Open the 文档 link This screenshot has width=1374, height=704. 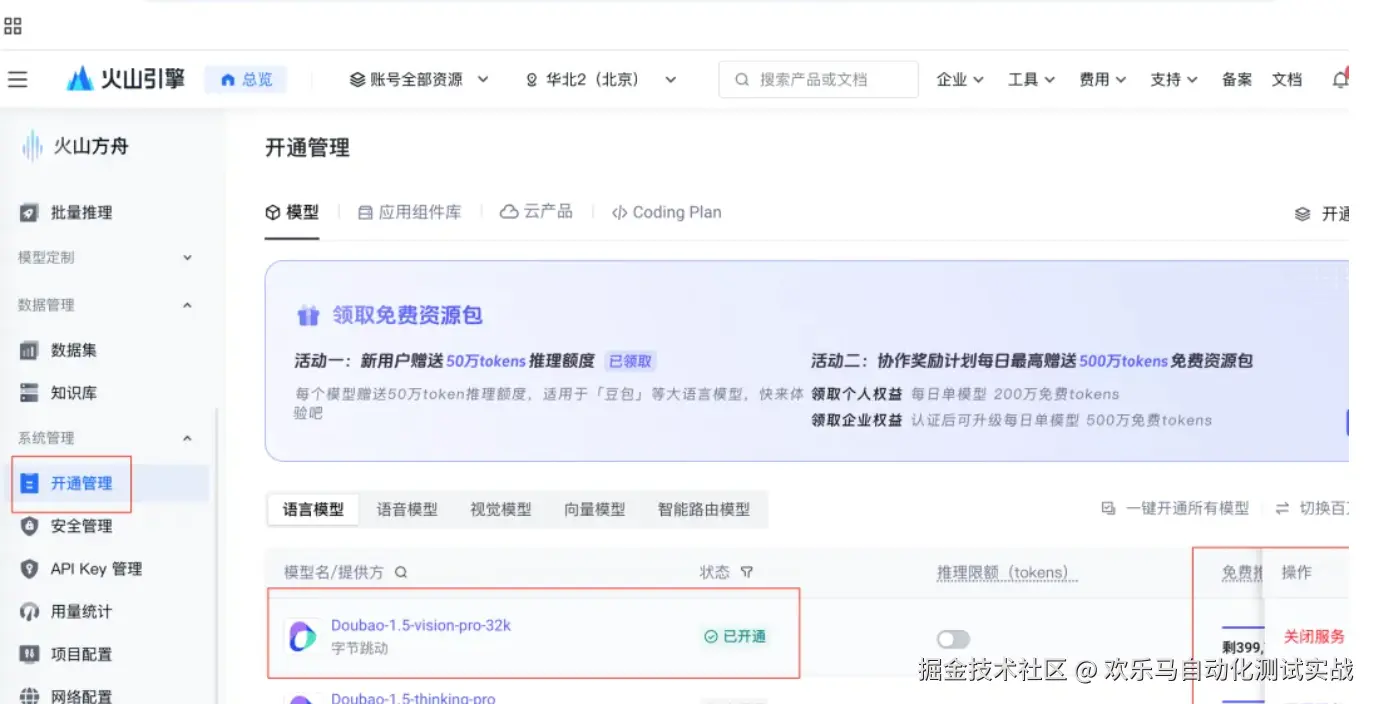[1287, 79]
